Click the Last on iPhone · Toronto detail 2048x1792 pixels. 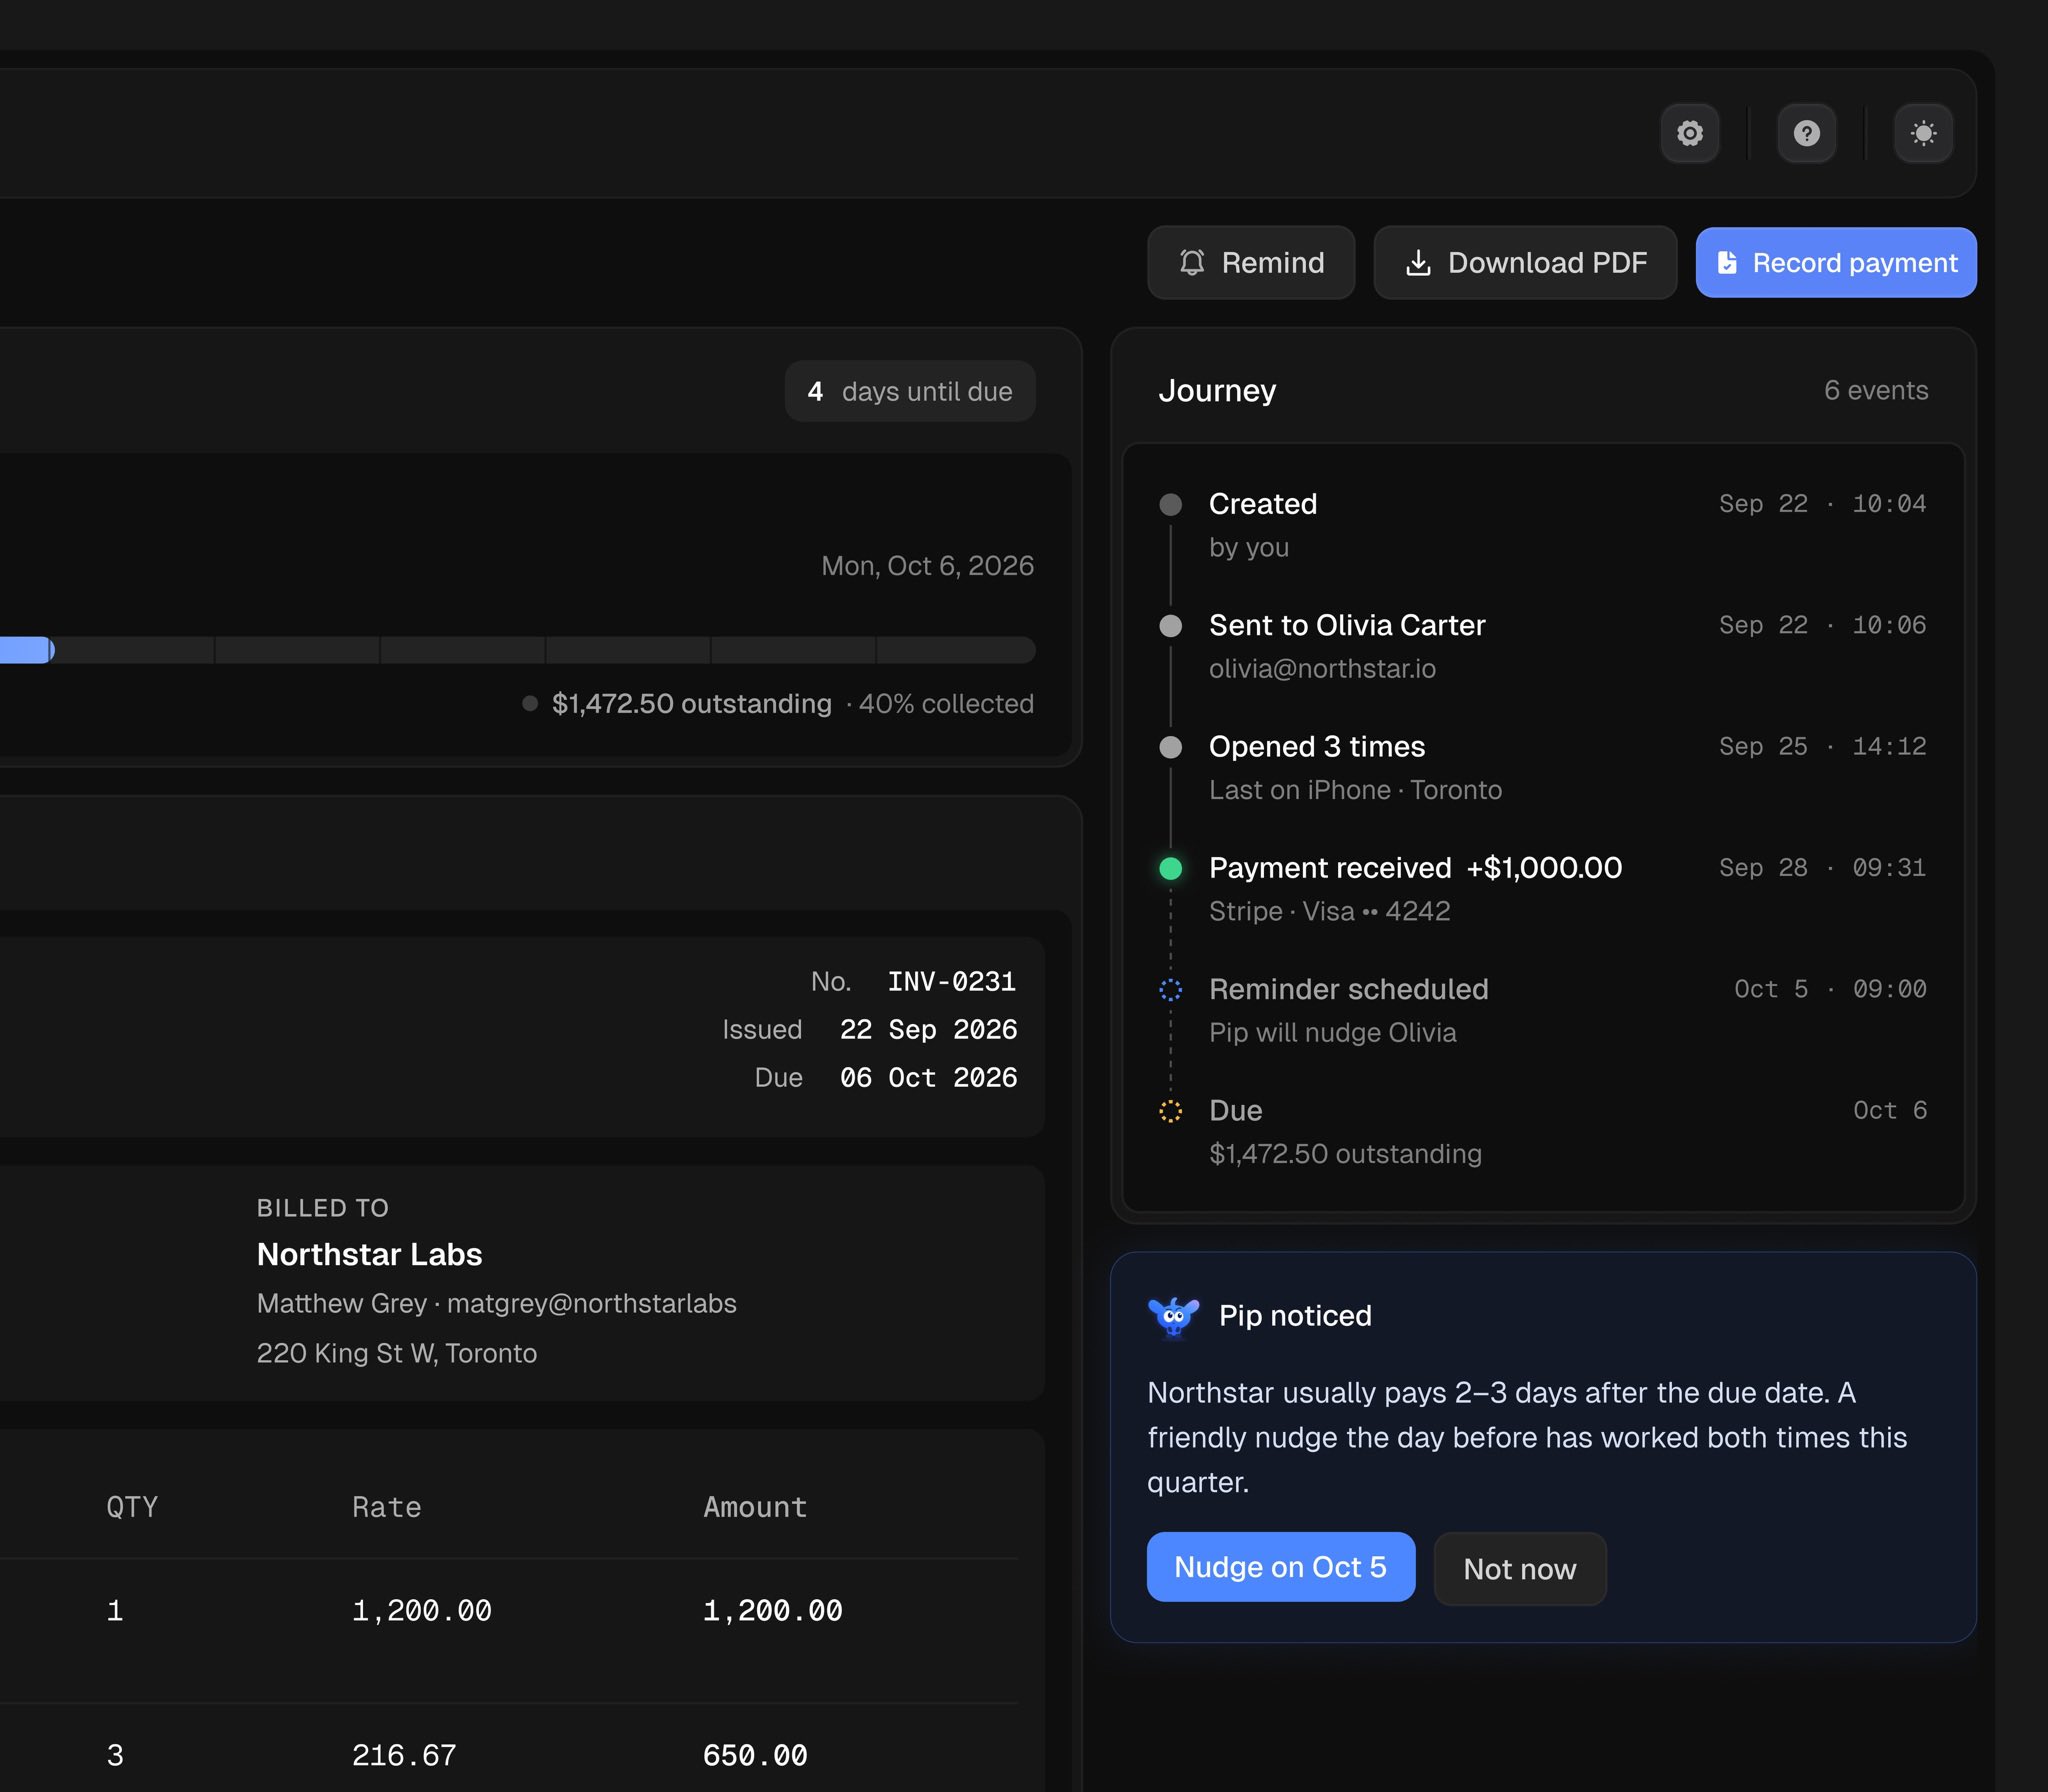(x=1355, y=790)
